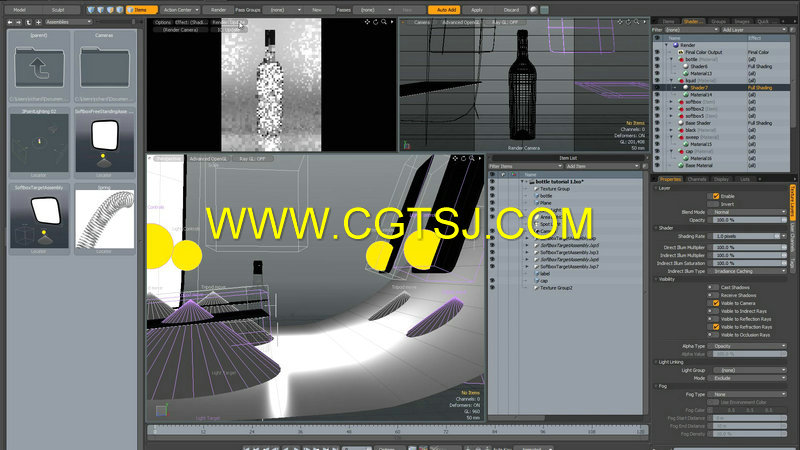Hide the Texture Group item via eye icon
This screenshot has width=800, height=450.
492,189
